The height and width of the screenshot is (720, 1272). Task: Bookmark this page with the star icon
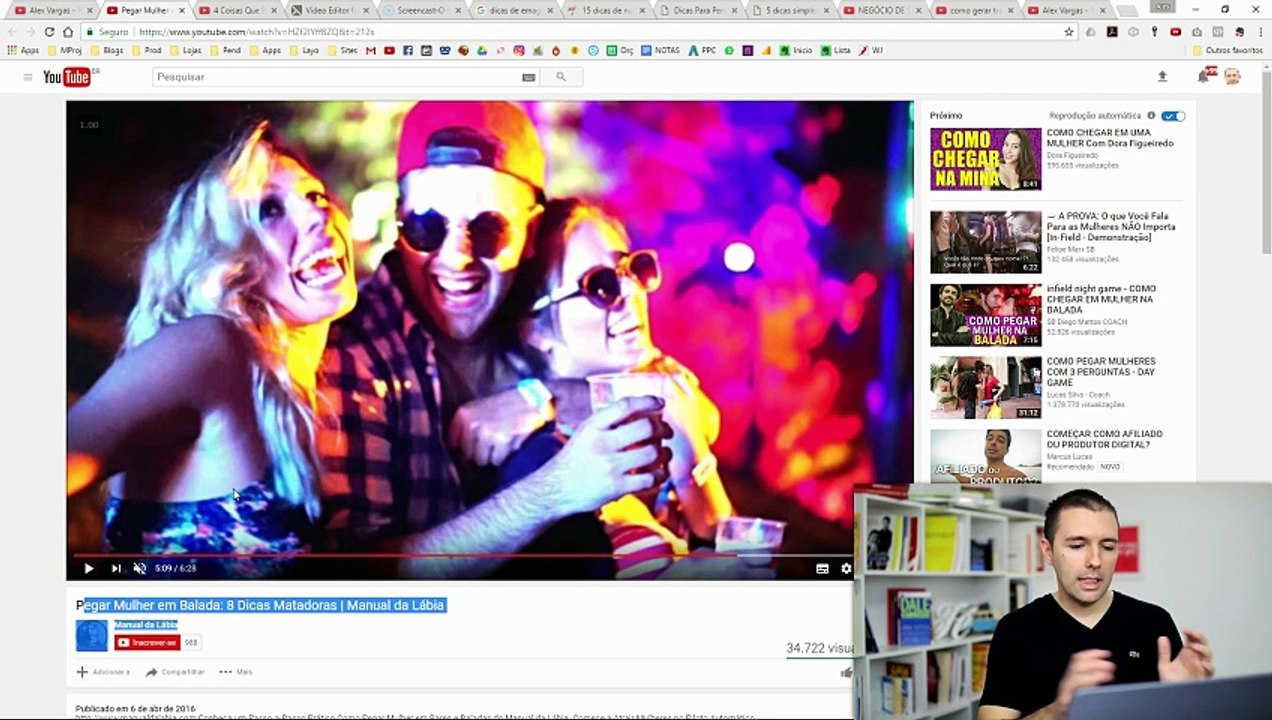point(1069,32)
